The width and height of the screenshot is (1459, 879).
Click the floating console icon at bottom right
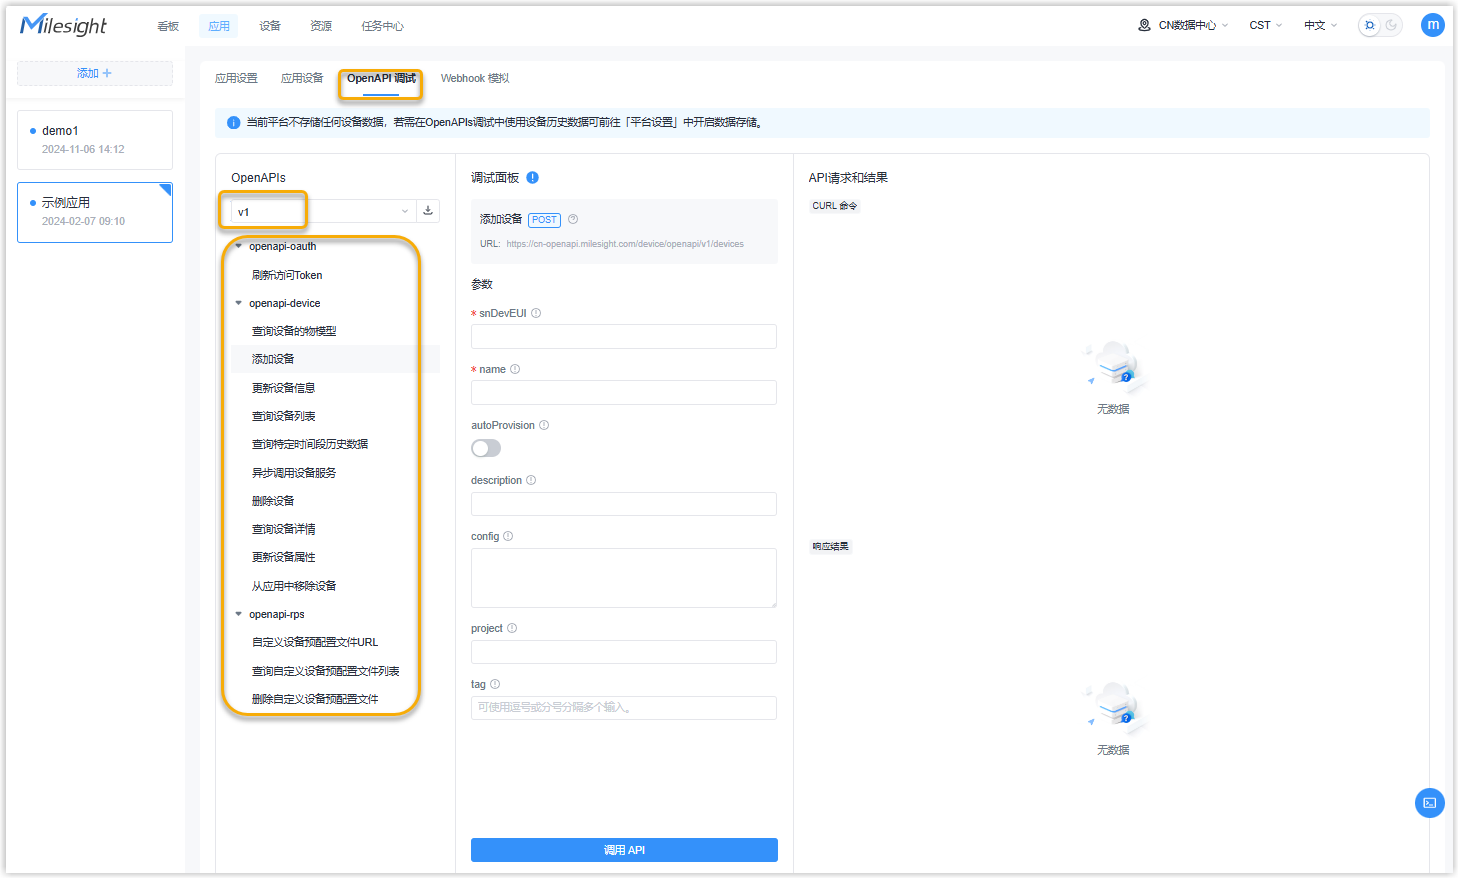1429,803
